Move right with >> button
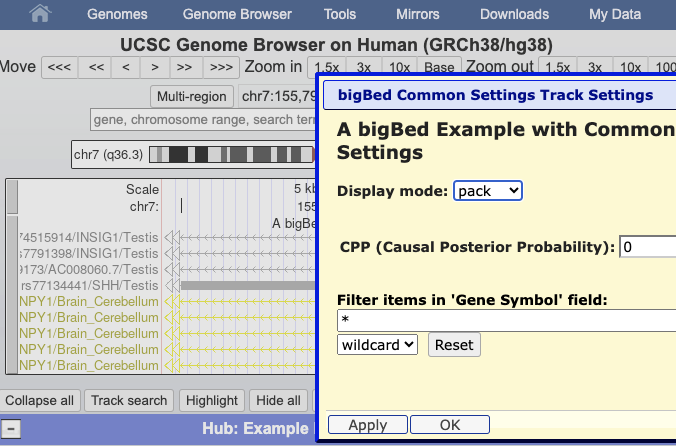 (184, 67)
